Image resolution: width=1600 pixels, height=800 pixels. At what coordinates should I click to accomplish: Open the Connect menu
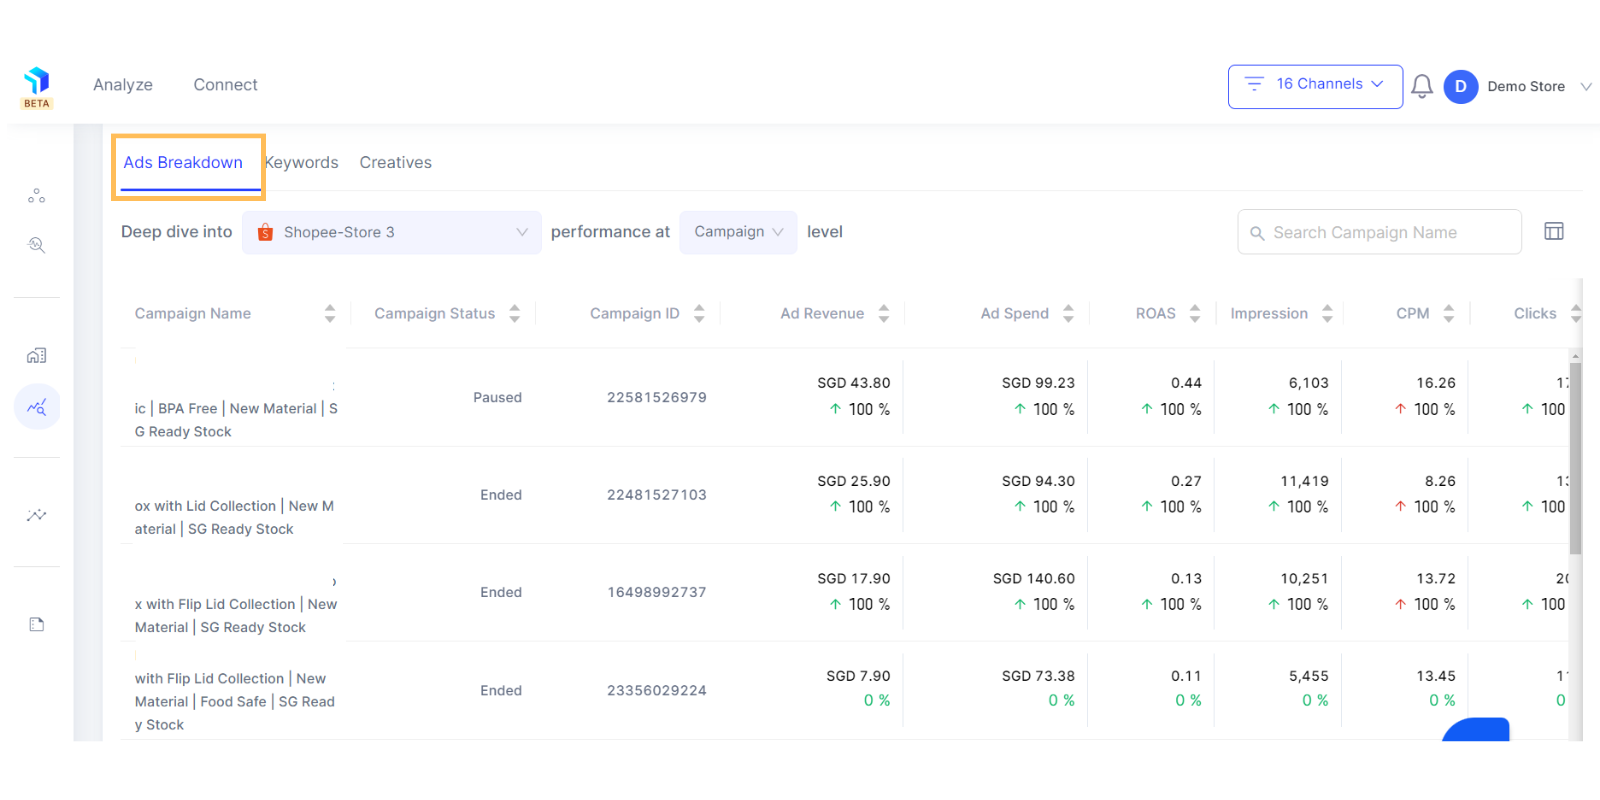click(x=225, y=85)
